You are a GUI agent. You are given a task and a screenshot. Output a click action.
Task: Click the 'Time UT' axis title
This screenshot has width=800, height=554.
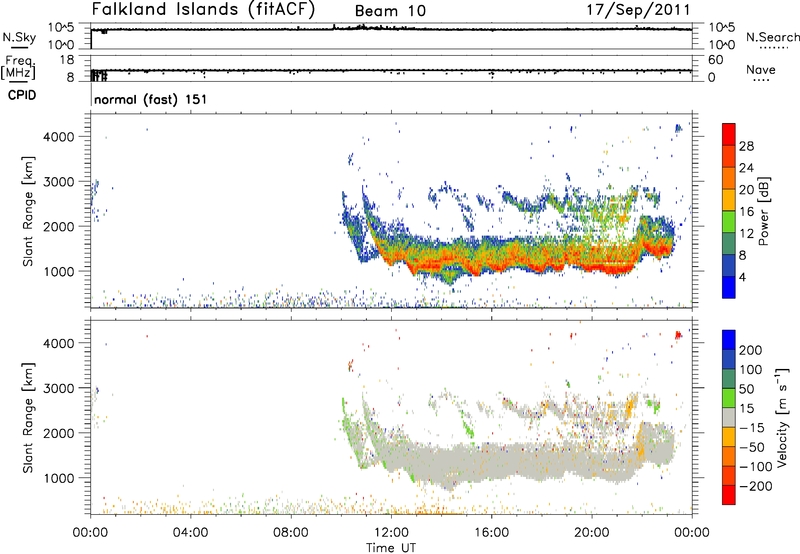[x=391, y=548]
